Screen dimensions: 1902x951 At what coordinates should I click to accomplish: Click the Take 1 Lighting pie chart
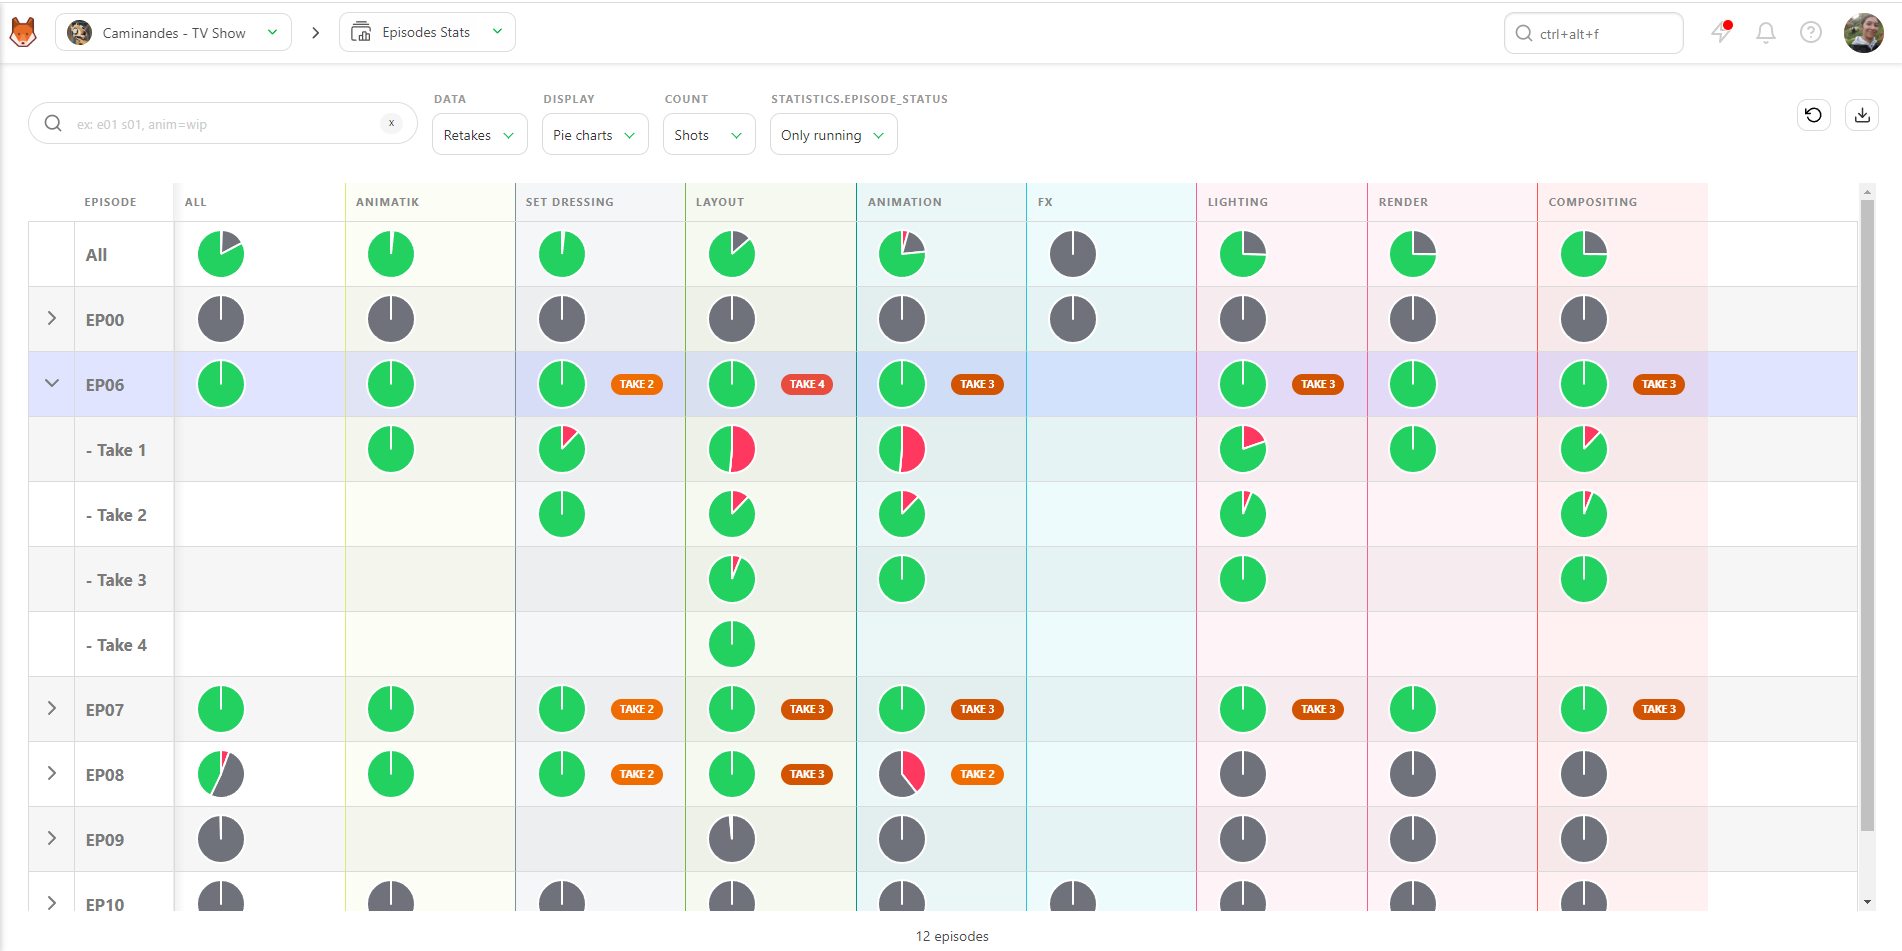click(x=1243, y=449)
